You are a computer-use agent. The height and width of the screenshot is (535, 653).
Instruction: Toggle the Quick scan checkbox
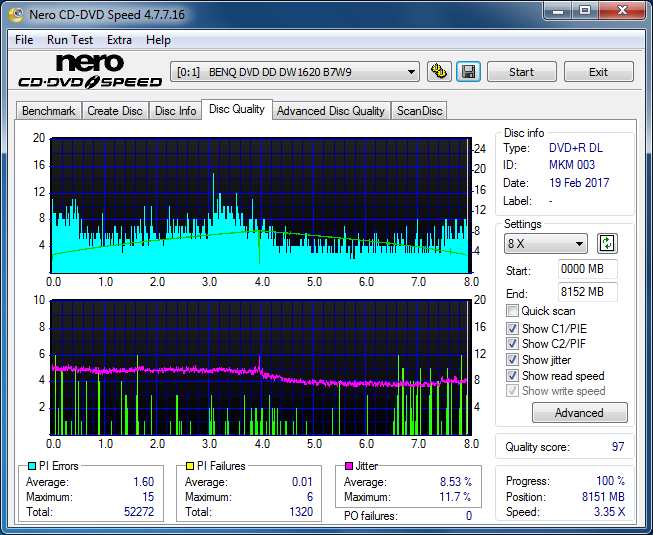(x=512, y=311)
